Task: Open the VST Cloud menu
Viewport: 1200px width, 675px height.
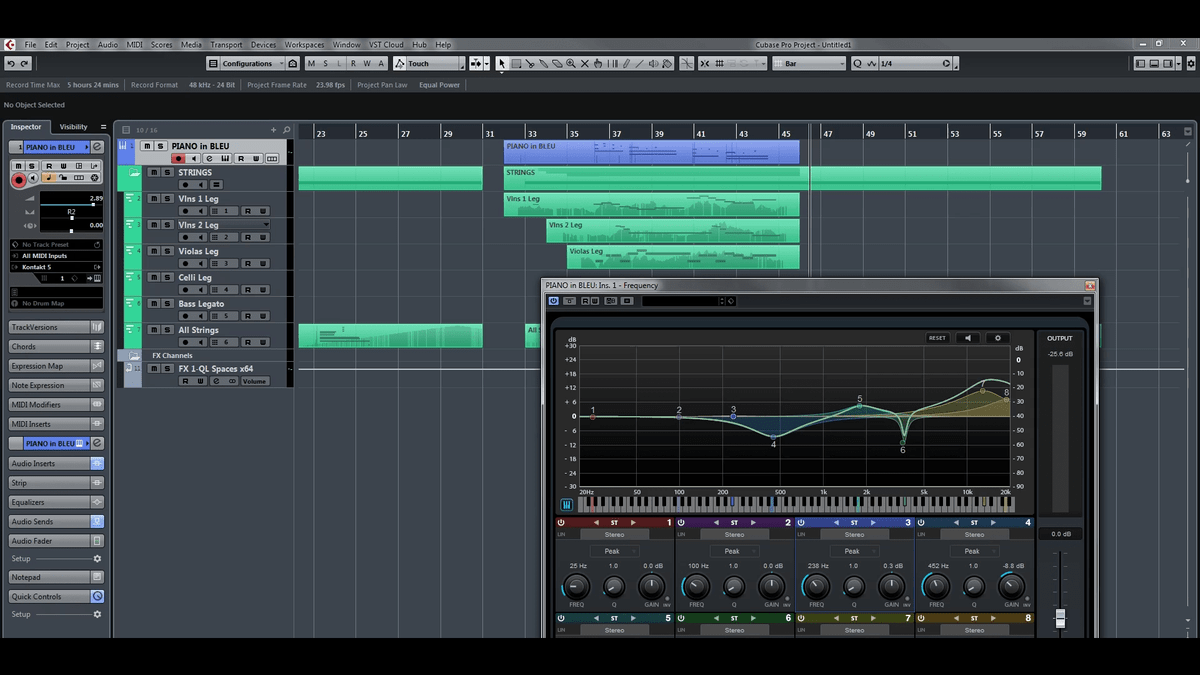Action: coord(386,44)
